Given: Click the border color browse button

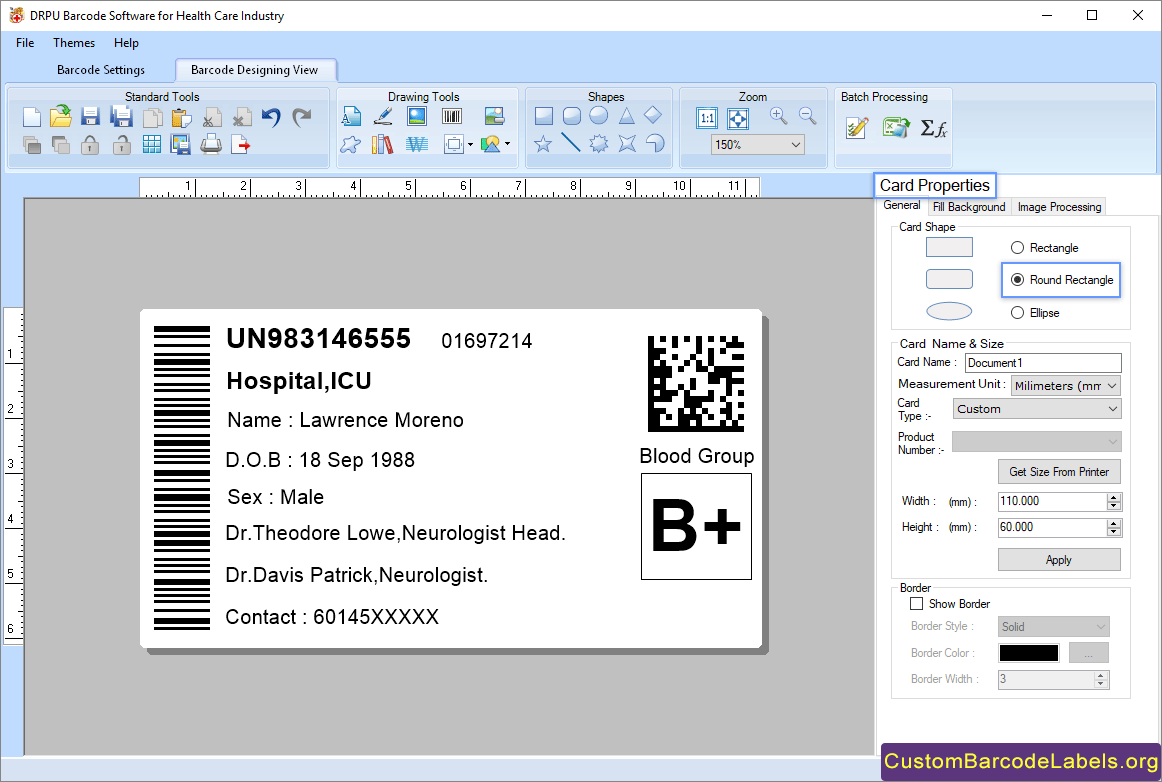Looking at the screenshot, I should coord(1089,653).
